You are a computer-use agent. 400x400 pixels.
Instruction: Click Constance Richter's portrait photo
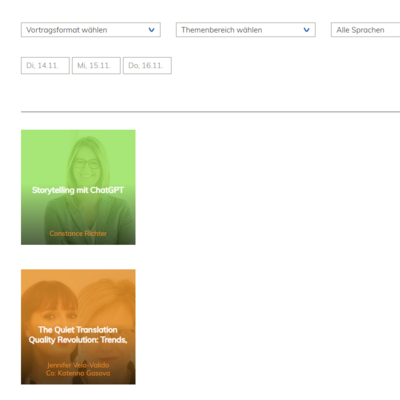pos(87,162)
